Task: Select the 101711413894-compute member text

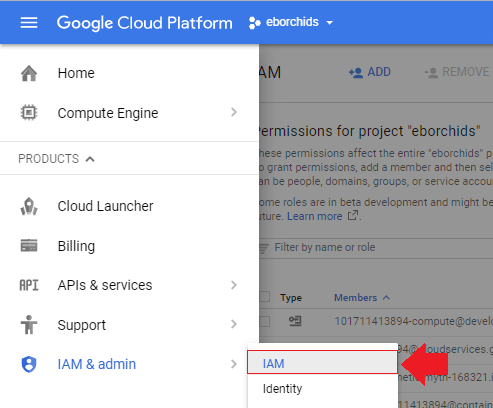Action: pos(413,321)
